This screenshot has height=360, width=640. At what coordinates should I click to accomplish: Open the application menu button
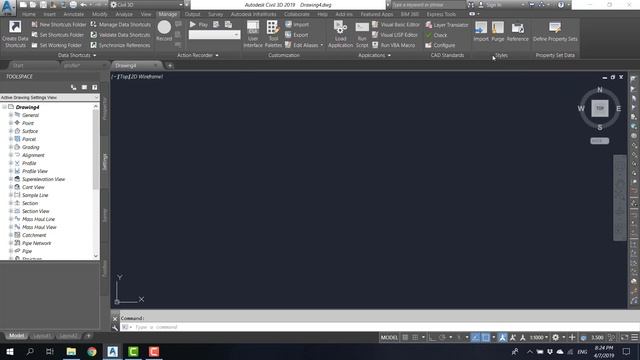pos(8,7)
